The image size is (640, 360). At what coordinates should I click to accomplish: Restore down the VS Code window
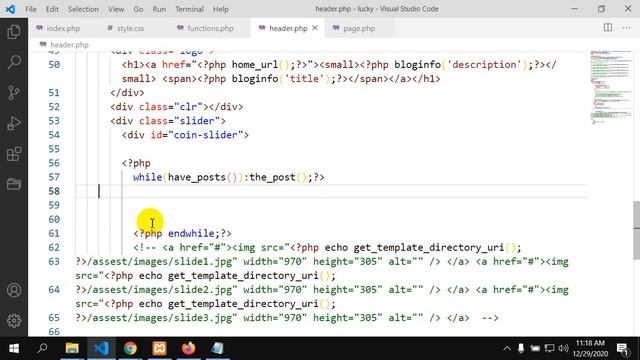pyautogui.click(x=601, y=9)
